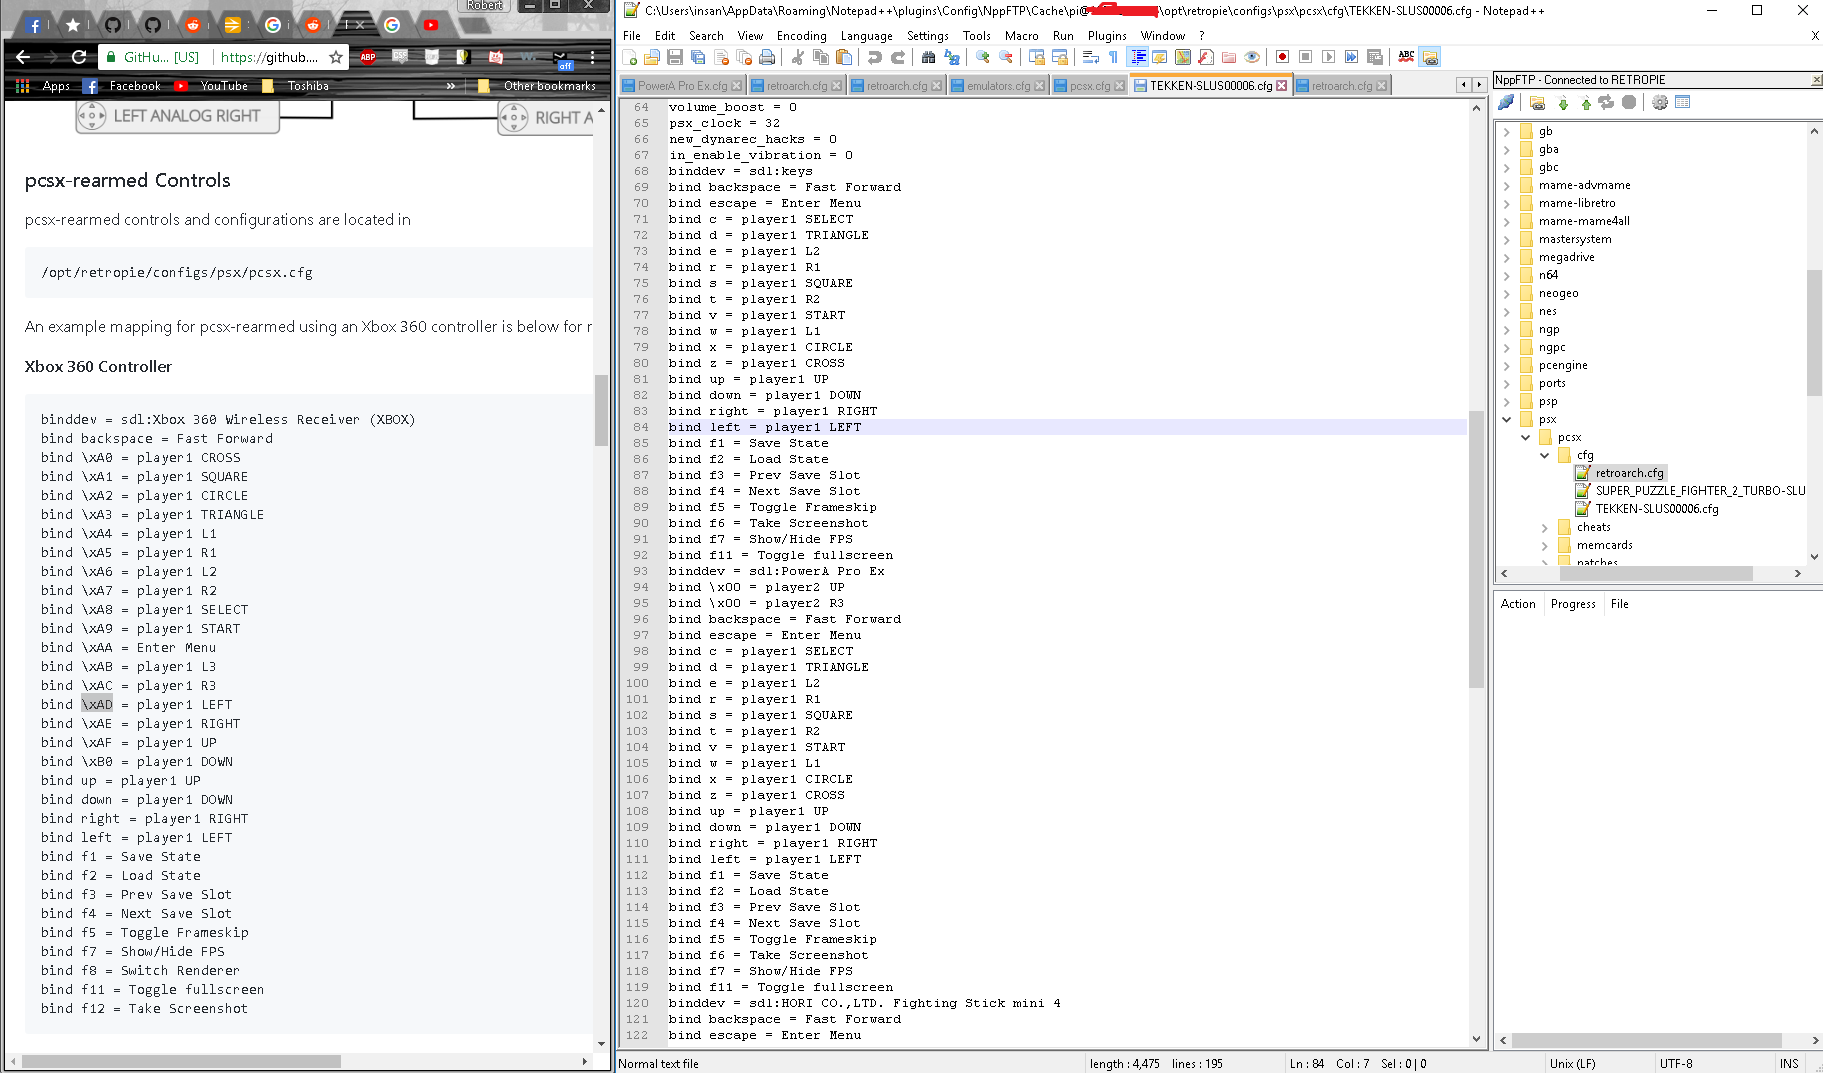Click the spell check ABC icon

(x=1406, y=57)
